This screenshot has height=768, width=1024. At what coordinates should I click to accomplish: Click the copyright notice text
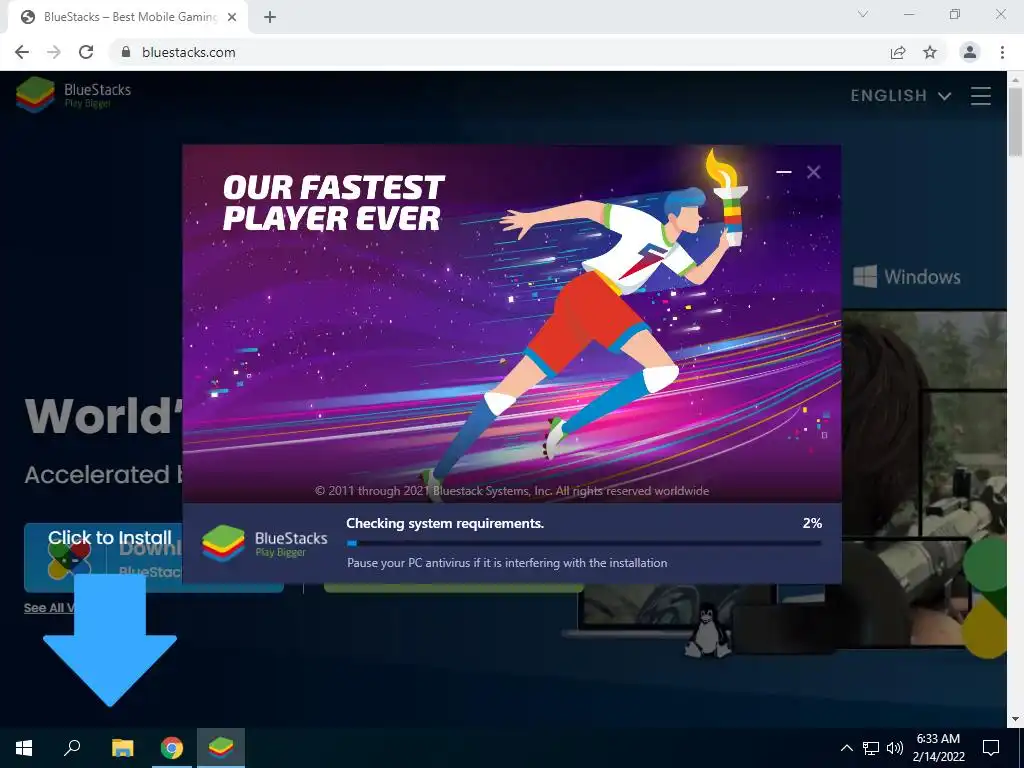512,490
